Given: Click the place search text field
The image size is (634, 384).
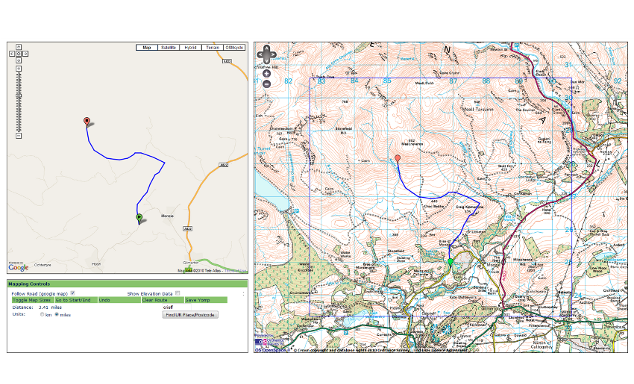Looking at the screenshot, I should click(176, 307).
